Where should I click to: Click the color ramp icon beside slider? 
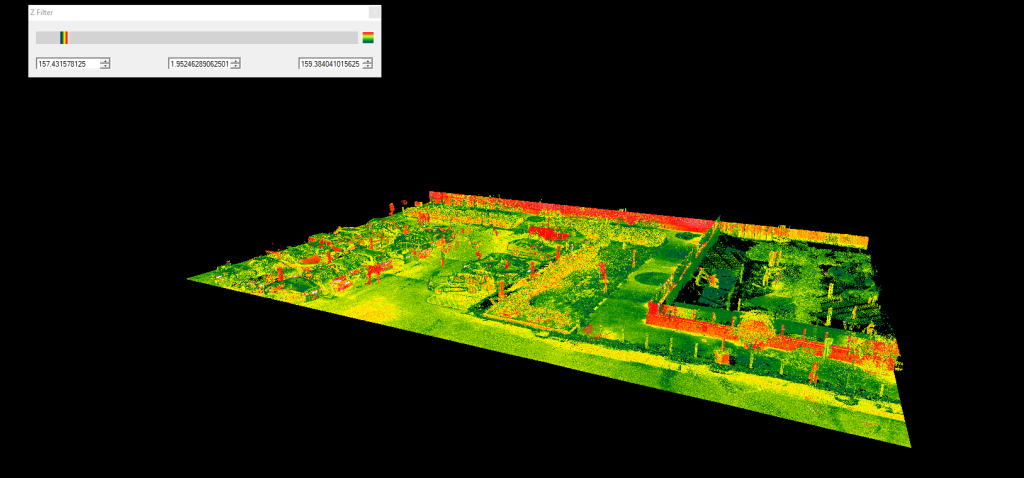[x=368, y=38]
